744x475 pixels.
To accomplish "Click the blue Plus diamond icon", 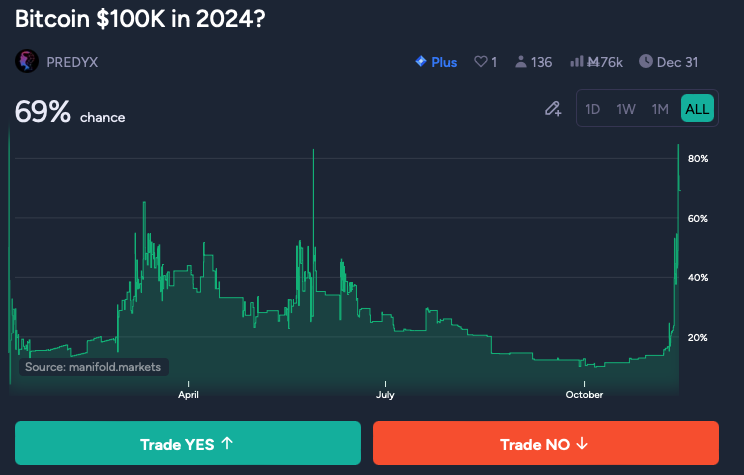I will pos(420,61).
